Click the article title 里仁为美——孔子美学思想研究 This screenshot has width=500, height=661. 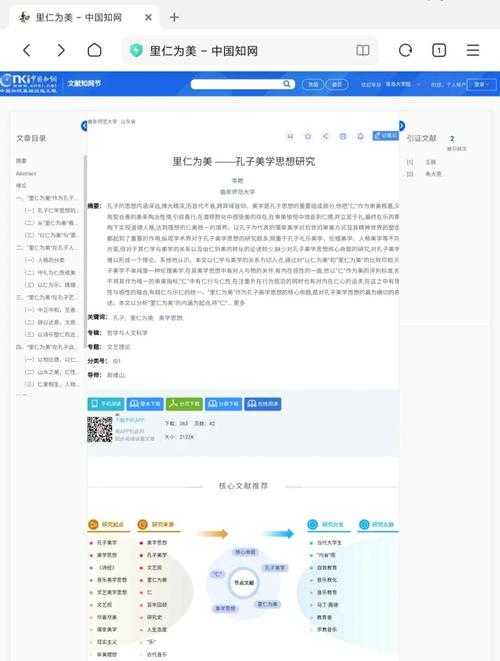click(x=244, y=161)
